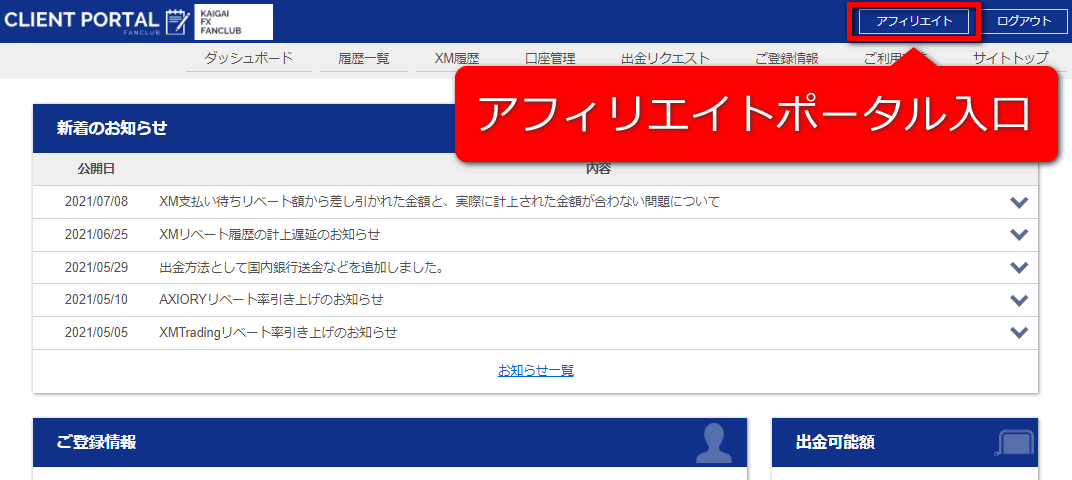
Task: Expand the 2021/05/05 XMTrading notice chevron
Action: coord(1019,332)
